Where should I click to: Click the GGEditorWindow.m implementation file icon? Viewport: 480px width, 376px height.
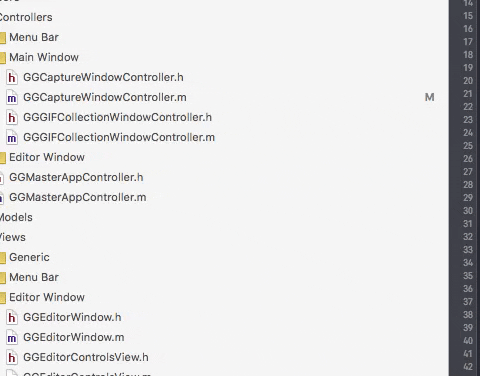pos(12,337)
